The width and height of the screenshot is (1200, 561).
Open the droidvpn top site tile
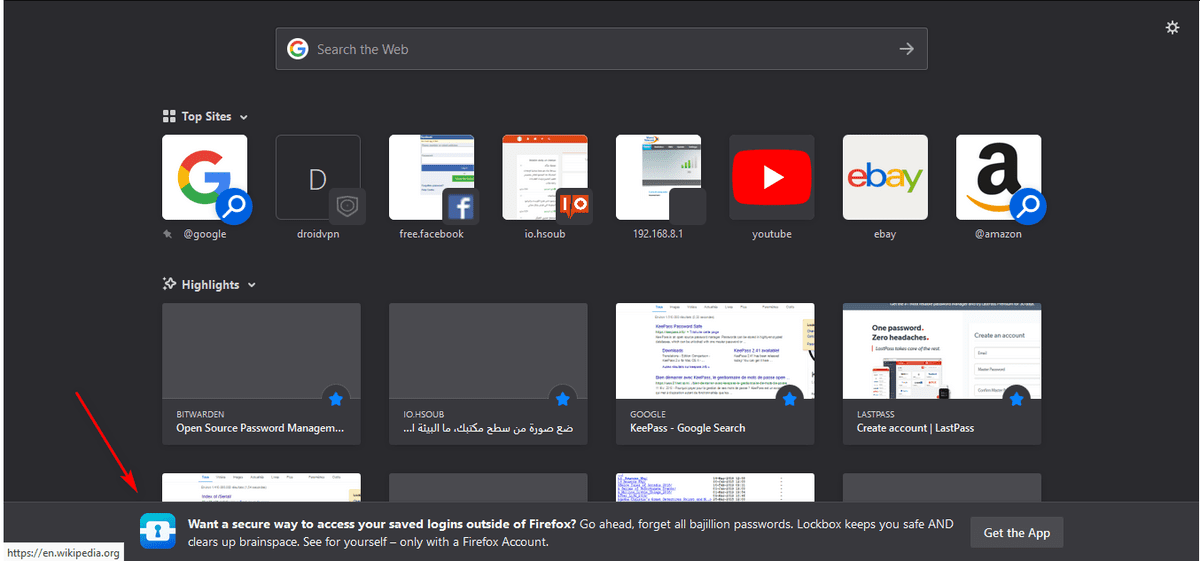coord(318,178)
